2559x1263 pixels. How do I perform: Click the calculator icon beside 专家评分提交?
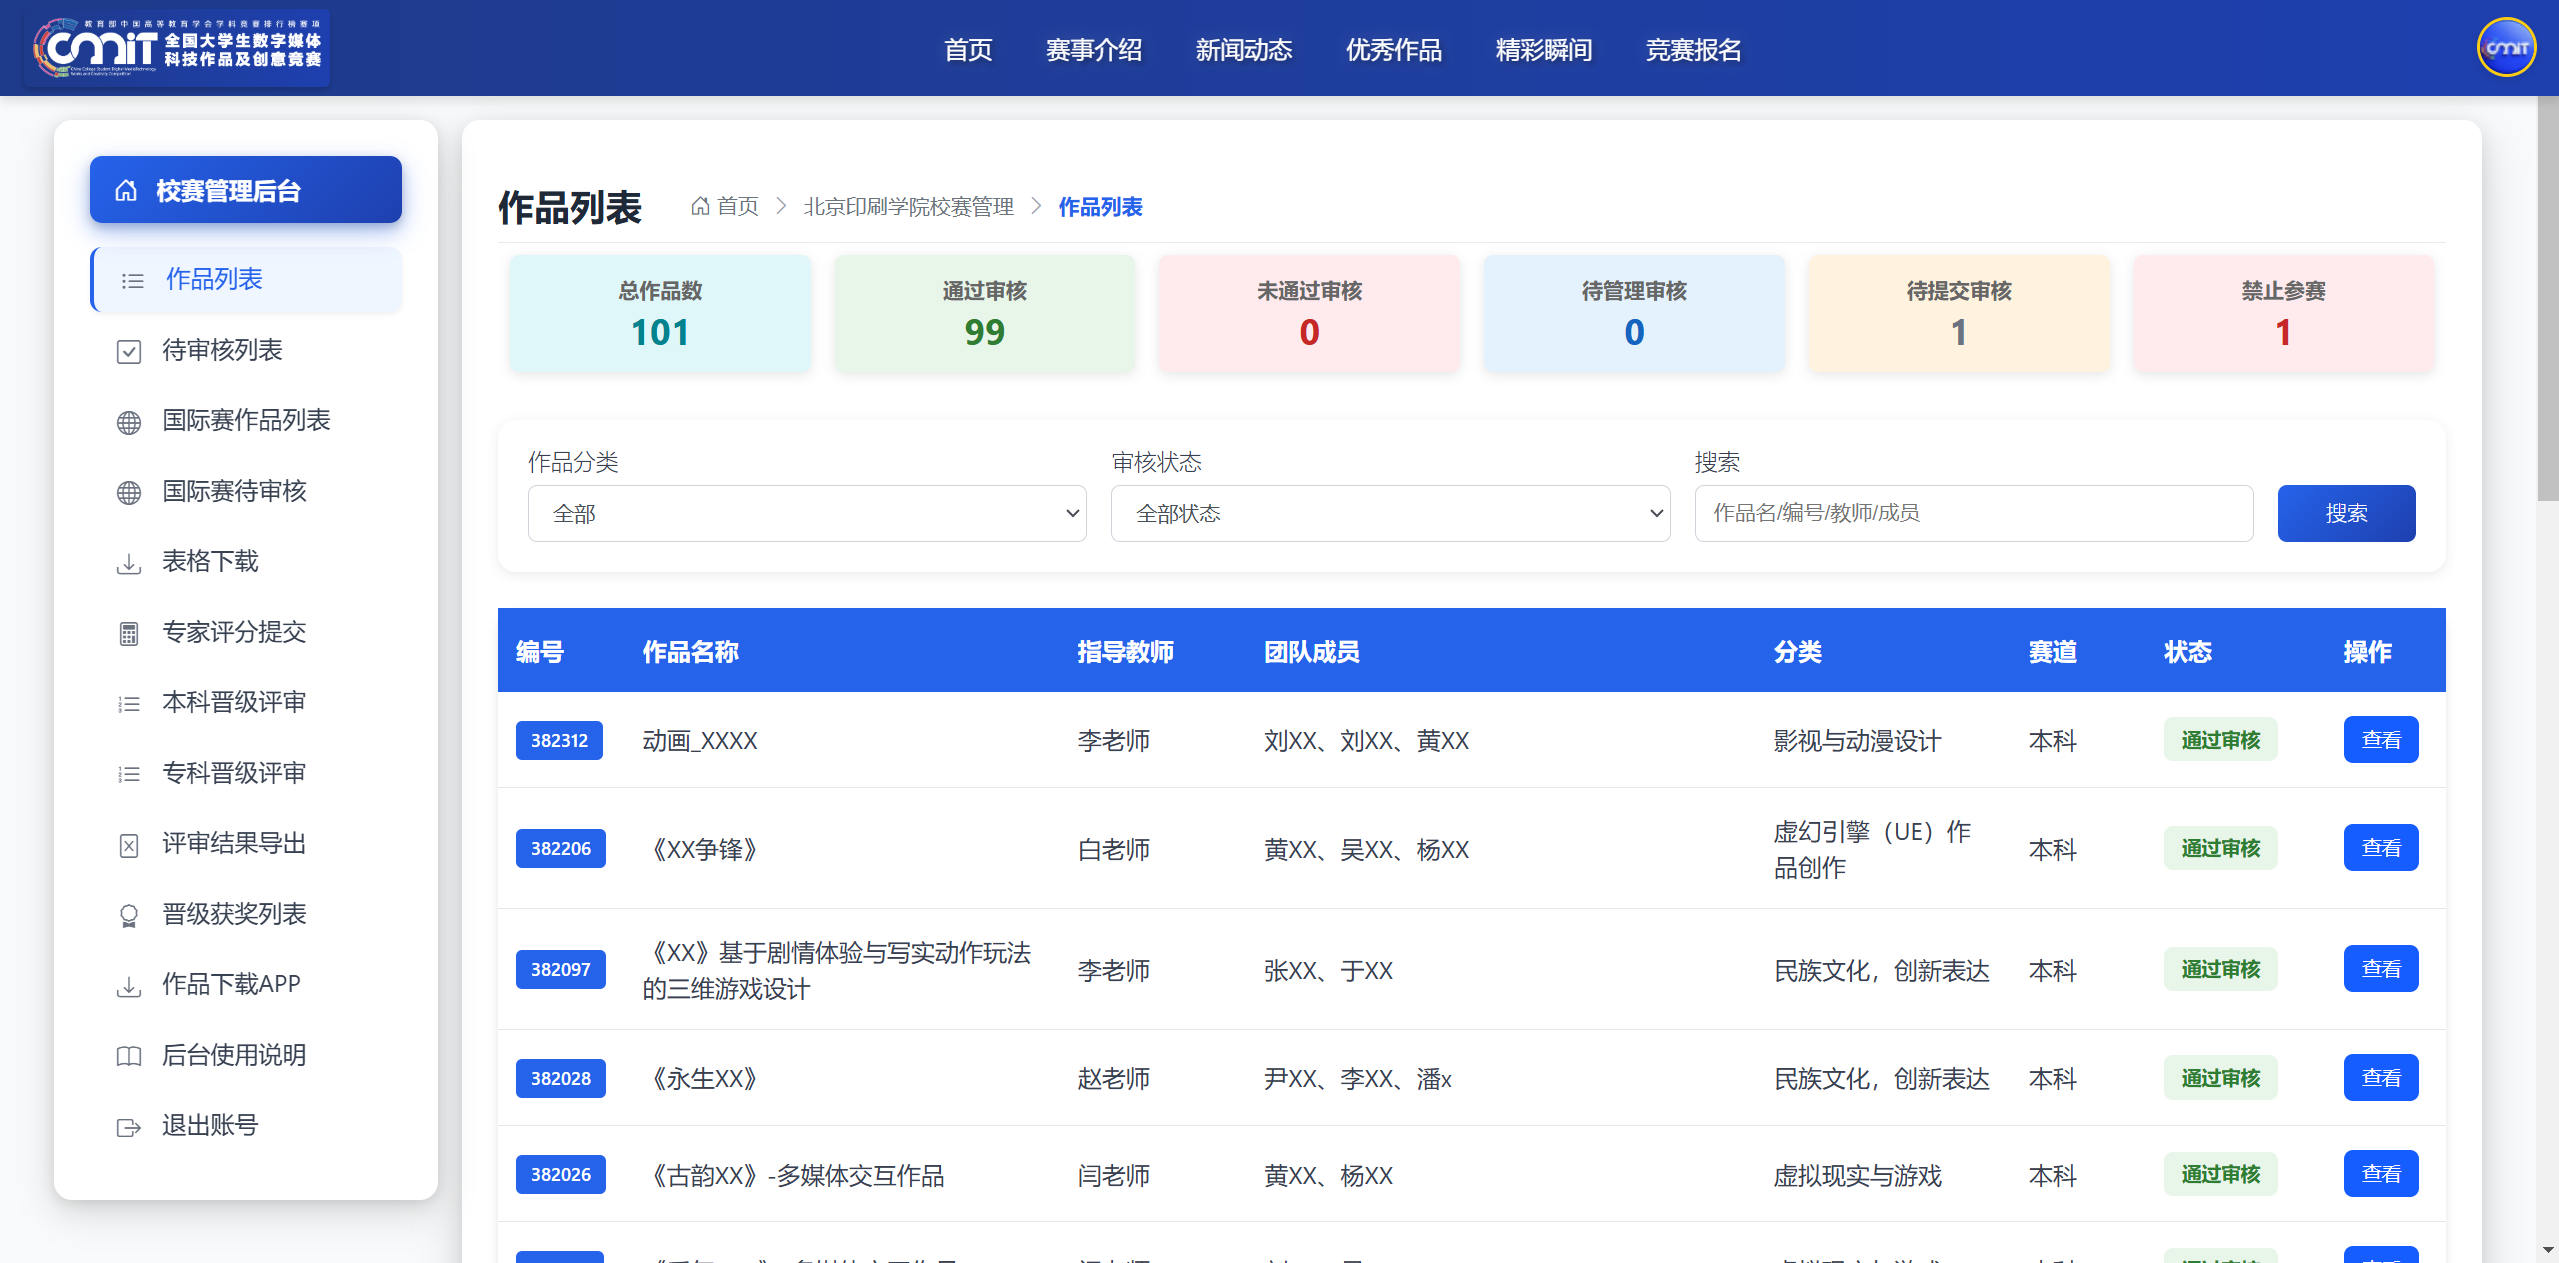tap(129, 633)
